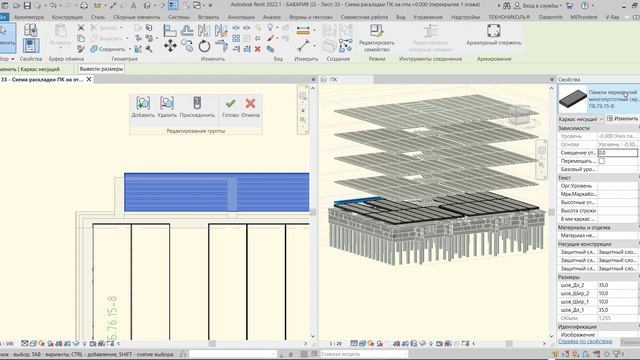Click the Изменить тип button in Properties
The image size is (640, 360).
pos(622,119)
